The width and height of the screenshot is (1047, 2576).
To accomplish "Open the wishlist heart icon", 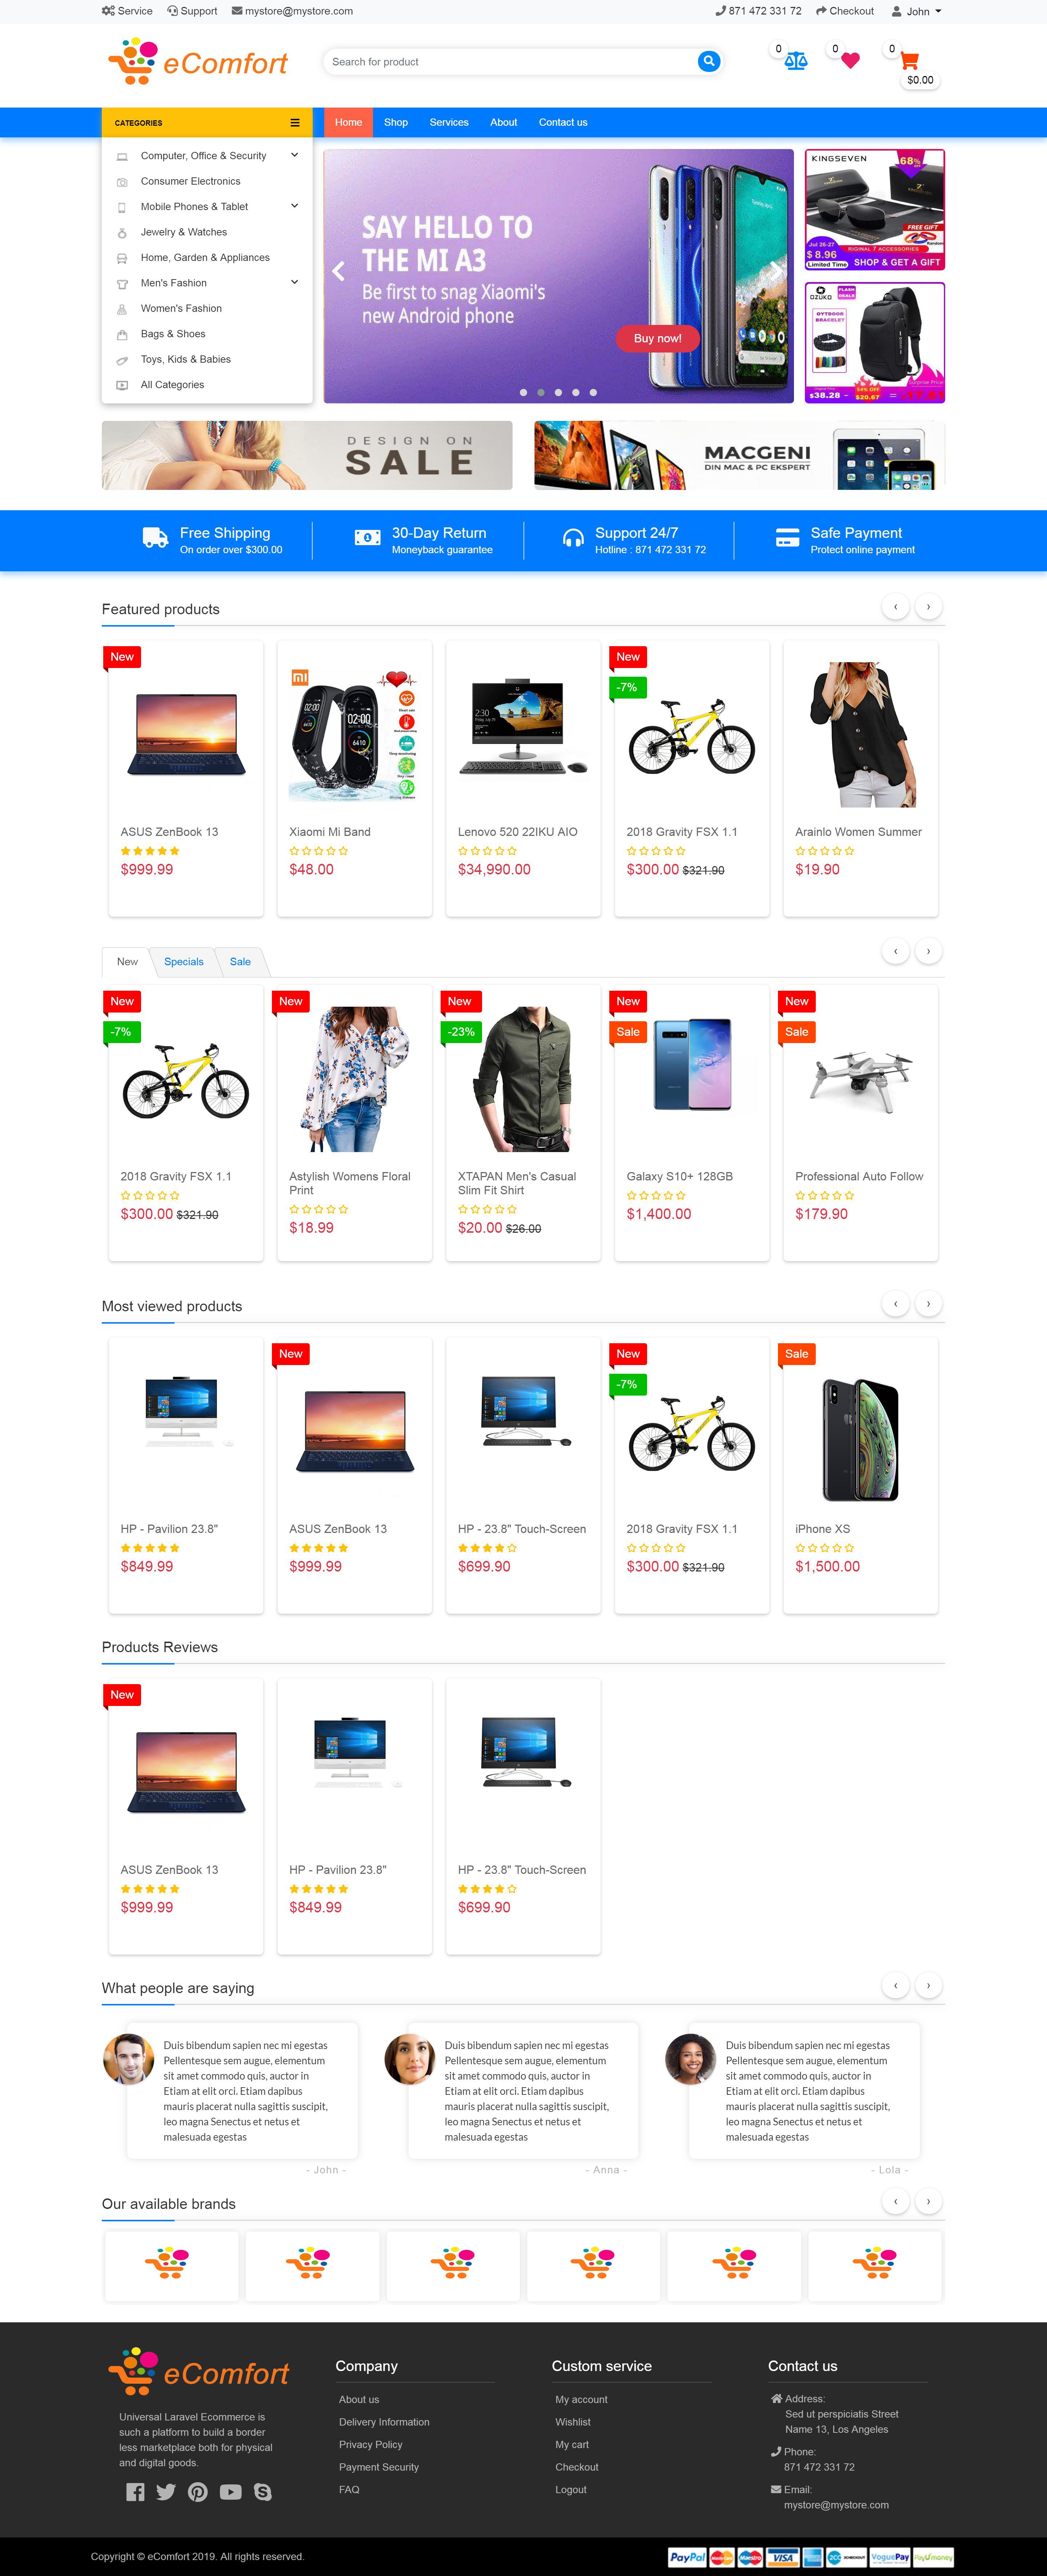I will (850, 61).
